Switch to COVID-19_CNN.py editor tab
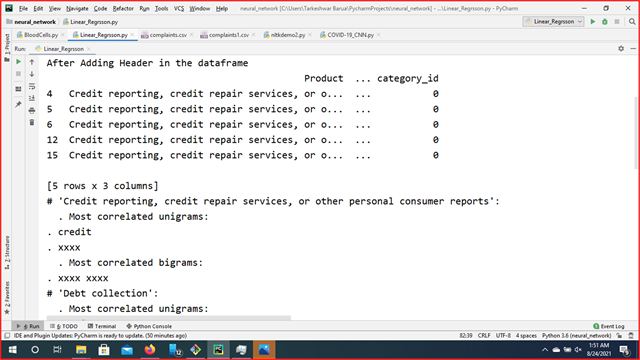 (x=350, y=35)
